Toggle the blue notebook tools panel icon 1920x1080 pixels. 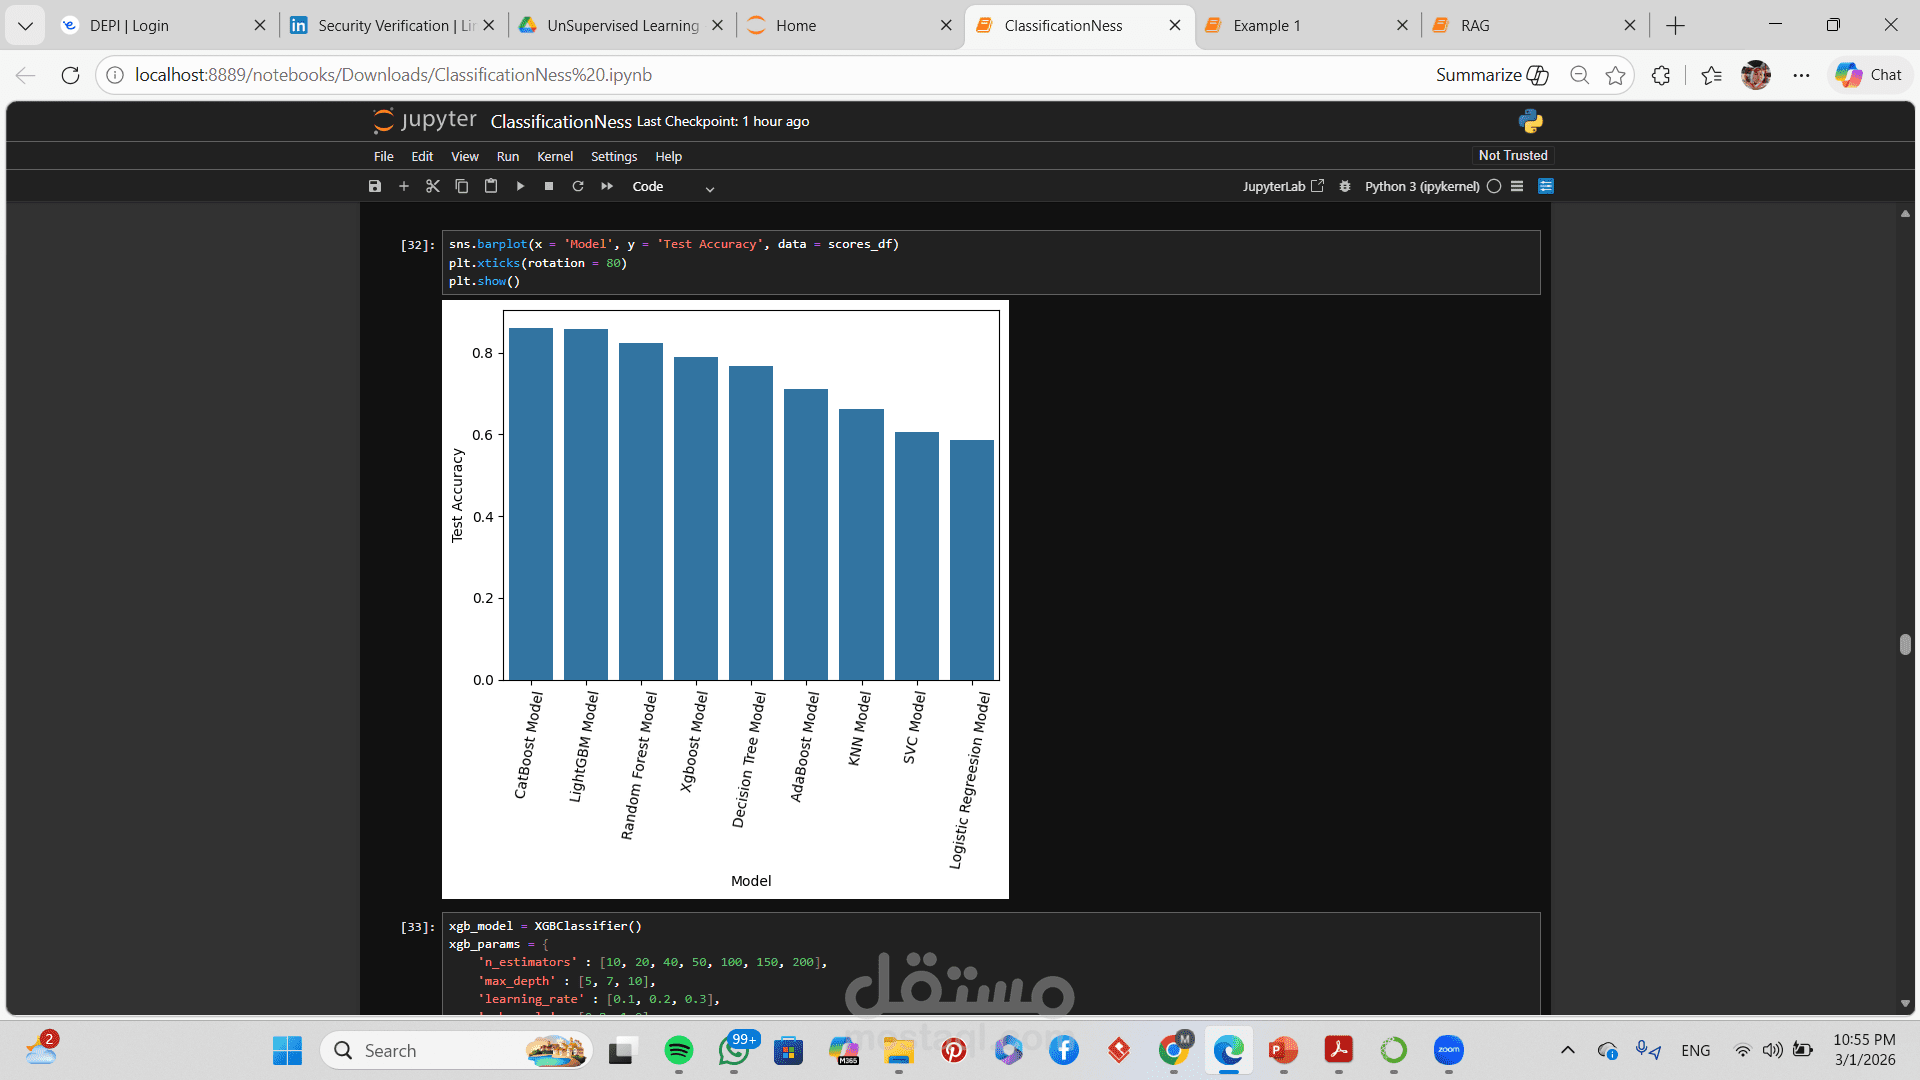[1546, 186]
